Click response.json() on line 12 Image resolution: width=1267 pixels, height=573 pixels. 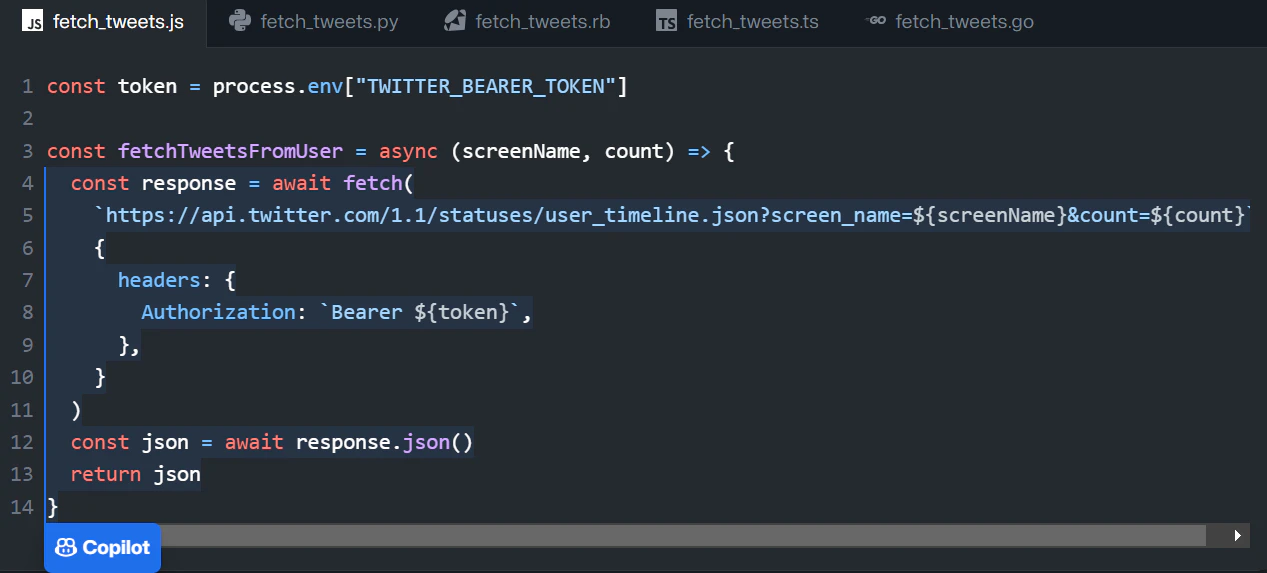tap(384, 442)
